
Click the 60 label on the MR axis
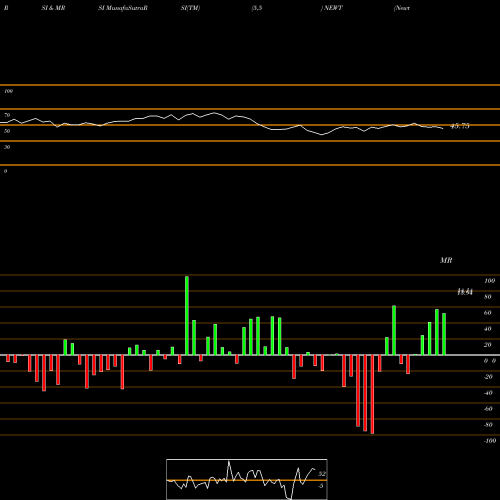click(488, 313)
